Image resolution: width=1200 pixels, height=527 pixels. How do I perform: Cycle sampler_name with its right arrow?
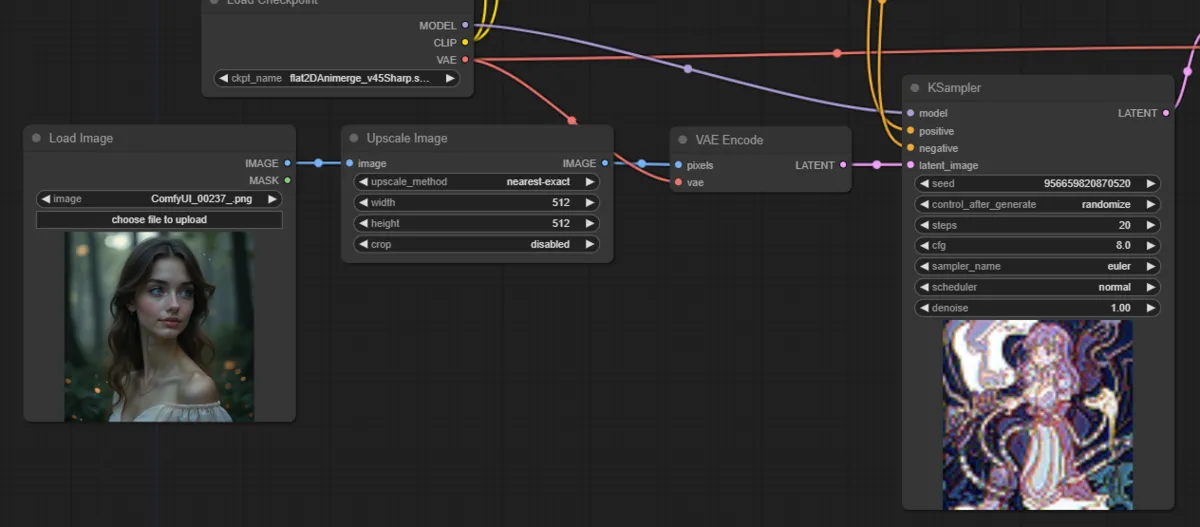tap(1151, 266)
